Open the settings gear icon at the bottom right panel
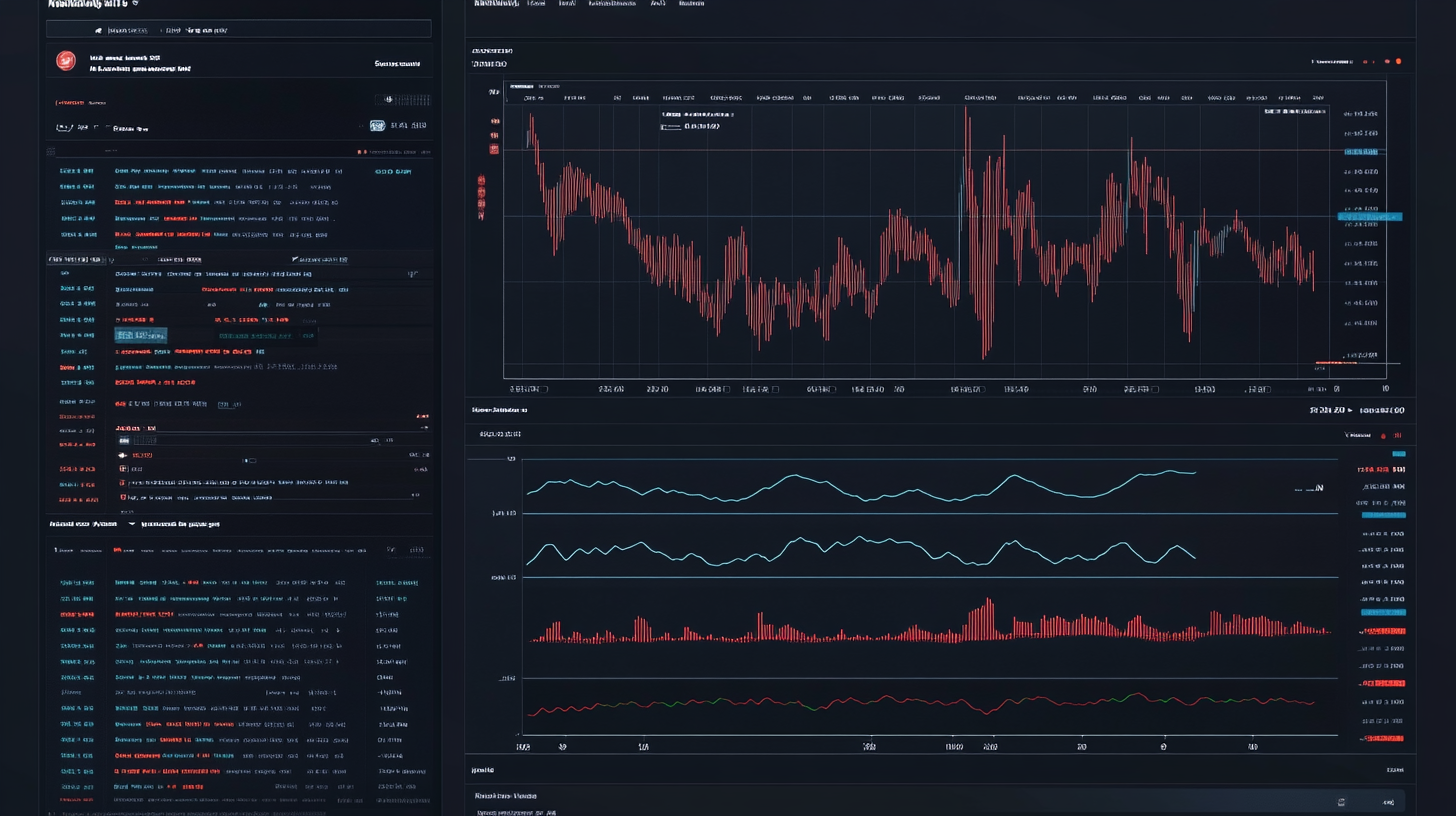Screen dimensions: 1456x816 1342,801
